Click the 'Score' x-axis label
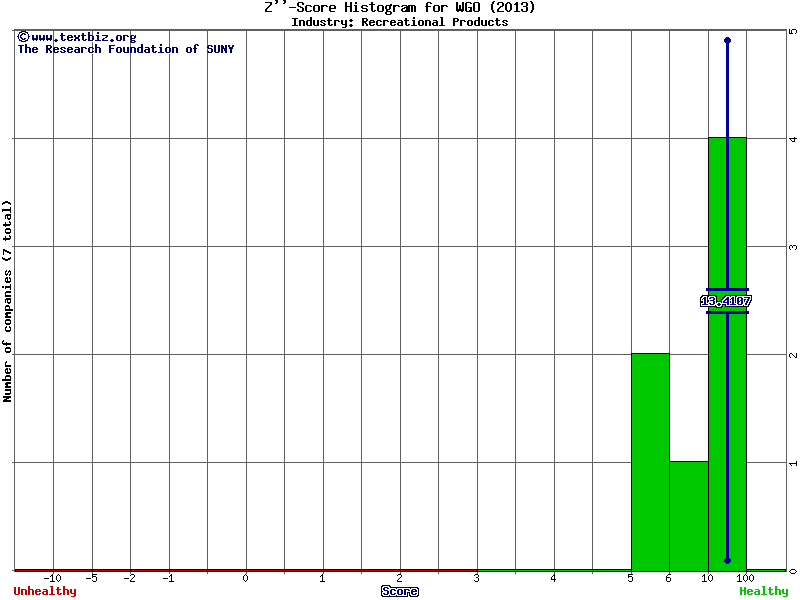800x600 pixels. coord(399,591)
